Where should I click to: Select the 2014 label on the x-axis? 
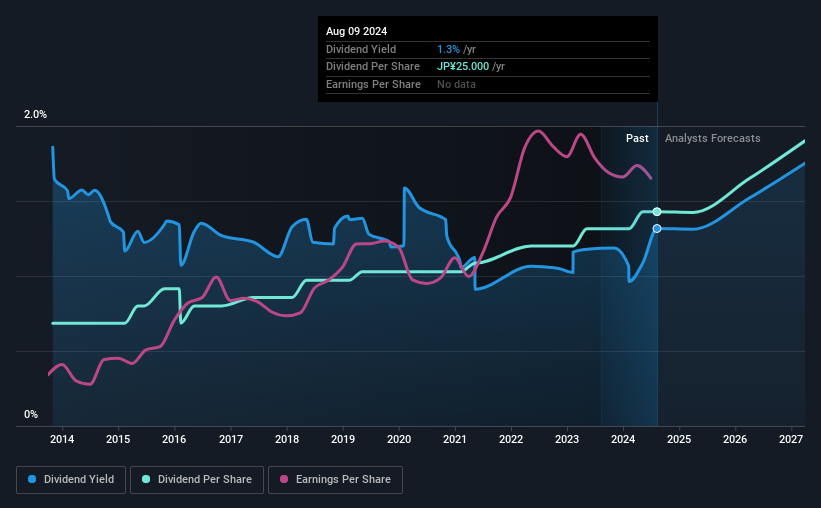coord(62,439)
